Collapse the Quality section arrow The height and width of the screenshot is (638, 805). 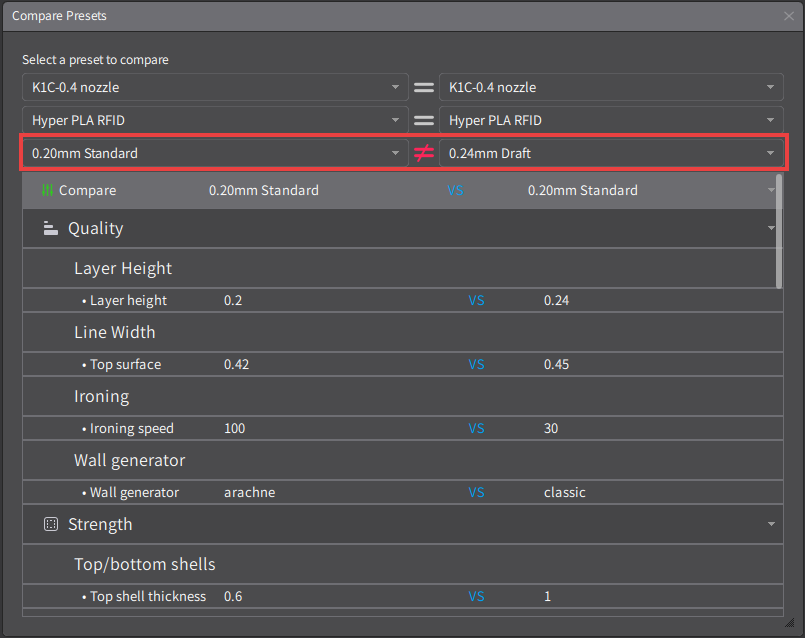(x=771, y=228)
